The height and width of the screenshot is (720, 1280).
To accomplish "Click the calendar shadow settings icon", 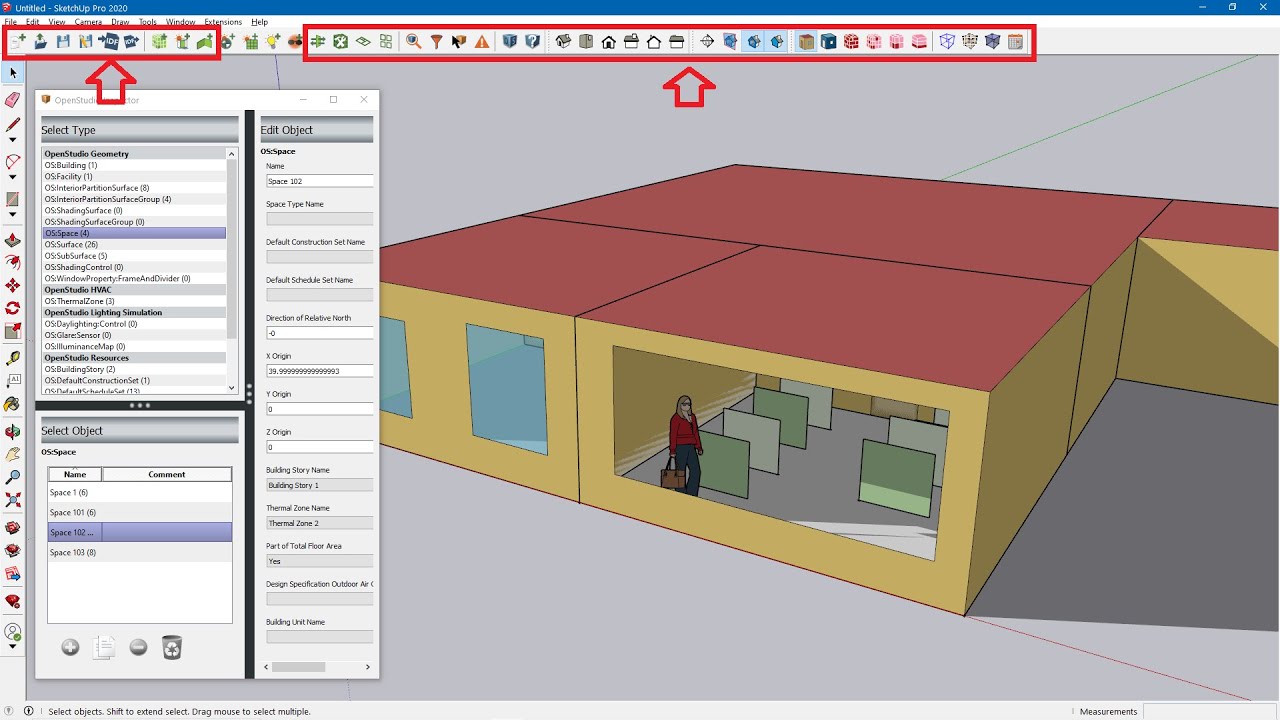I will tap(1015, 41).
